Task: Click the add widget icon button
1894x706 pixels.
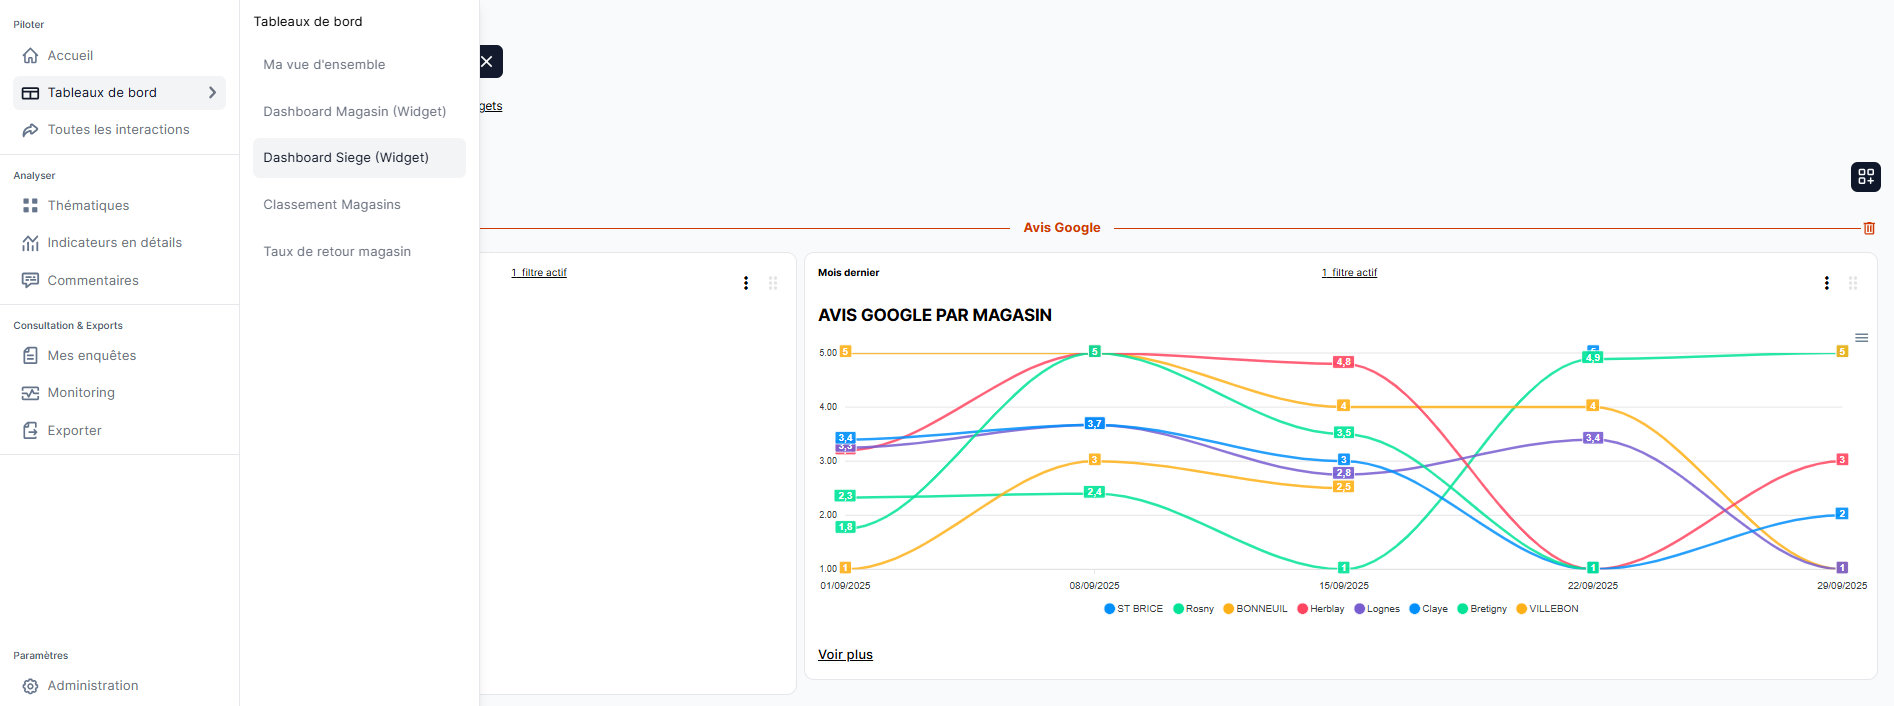Action: 1865,177
